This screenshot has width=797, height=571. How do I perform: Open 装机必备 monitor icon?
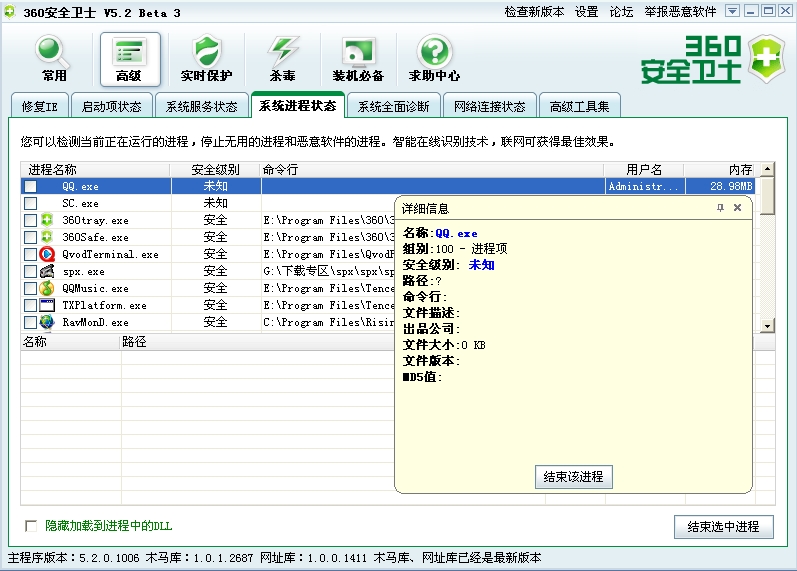(358, 58)
